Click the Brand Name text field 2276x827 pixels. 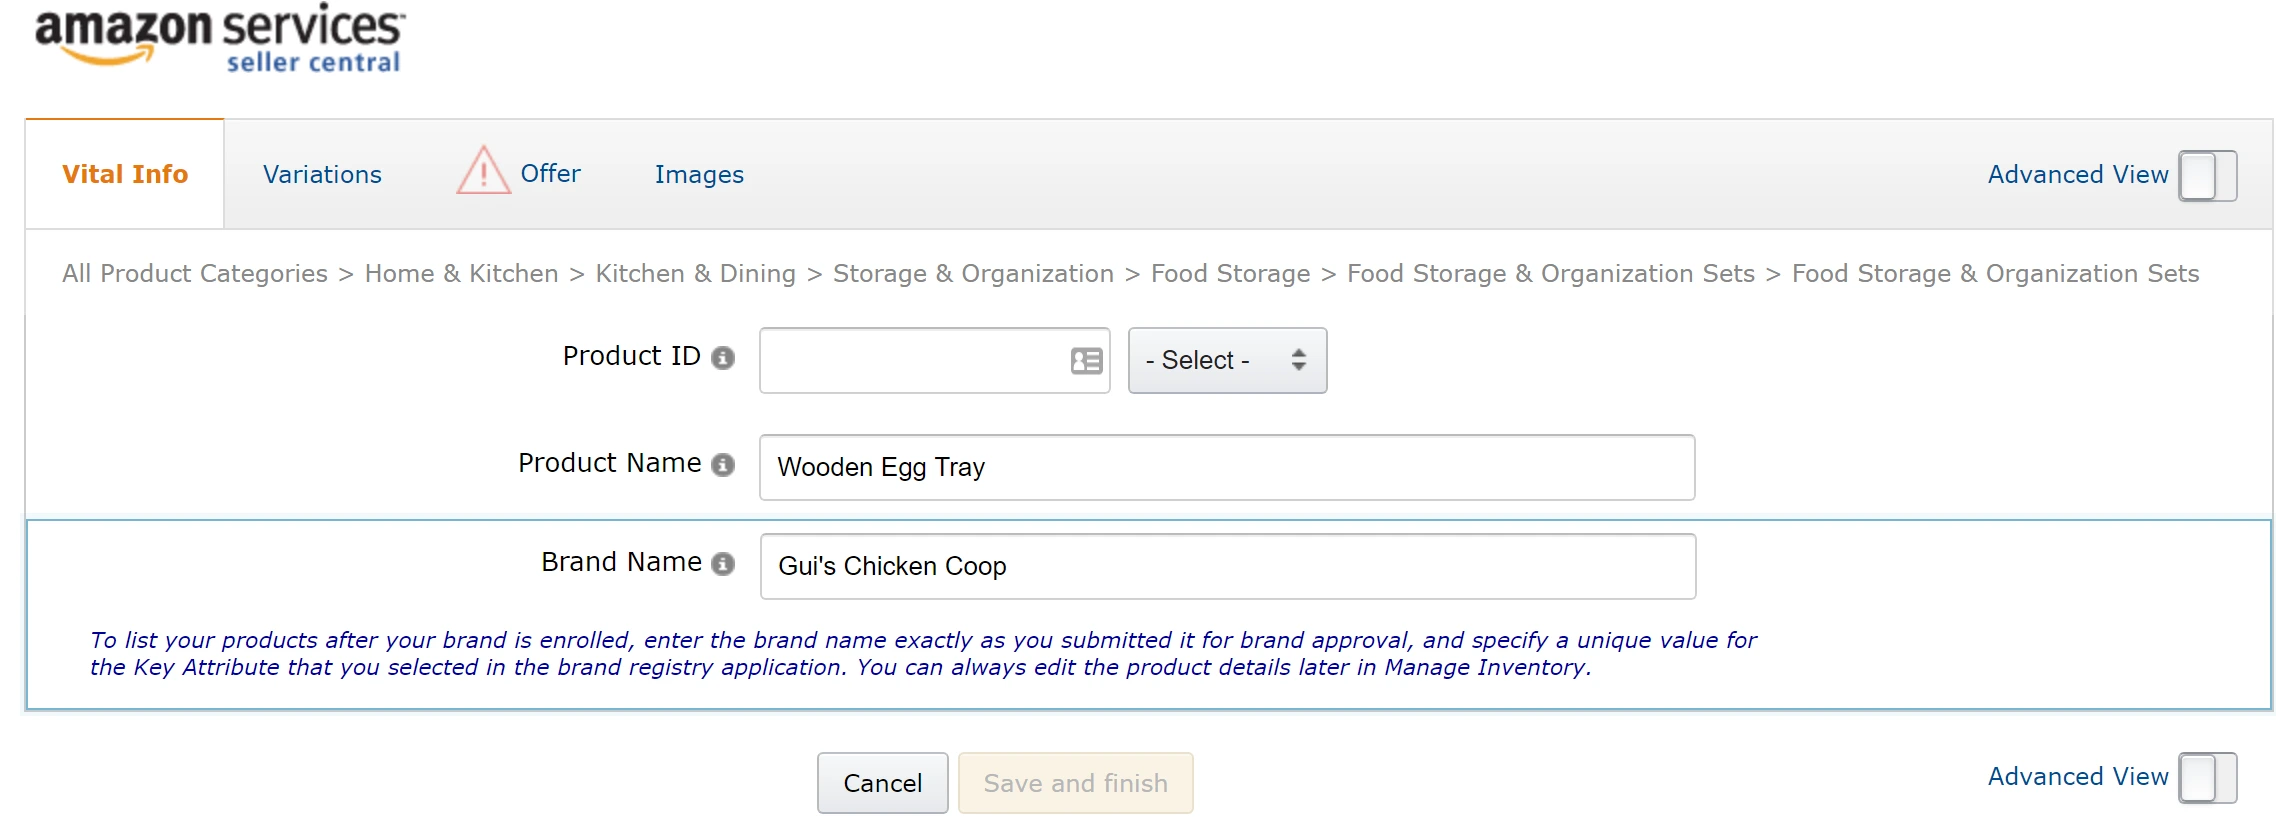coord(1227,566)
